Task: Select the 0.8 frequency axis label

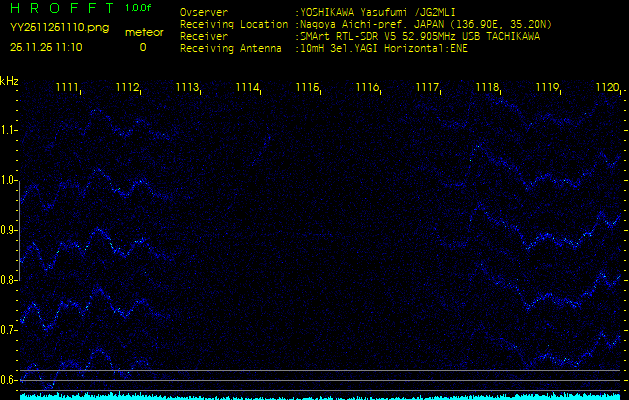Action: point(9,280)
